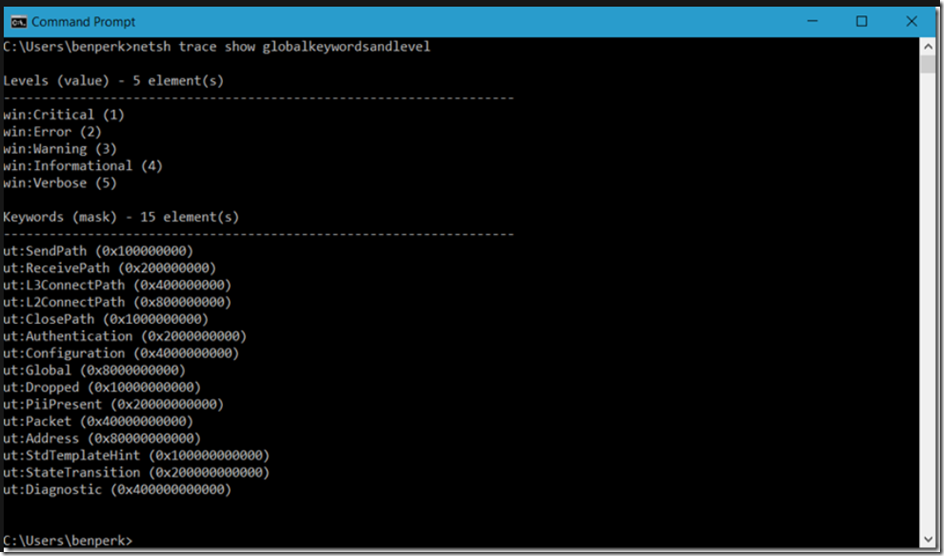
Task: Close the Command Prompt window
Action: (911, 22)
